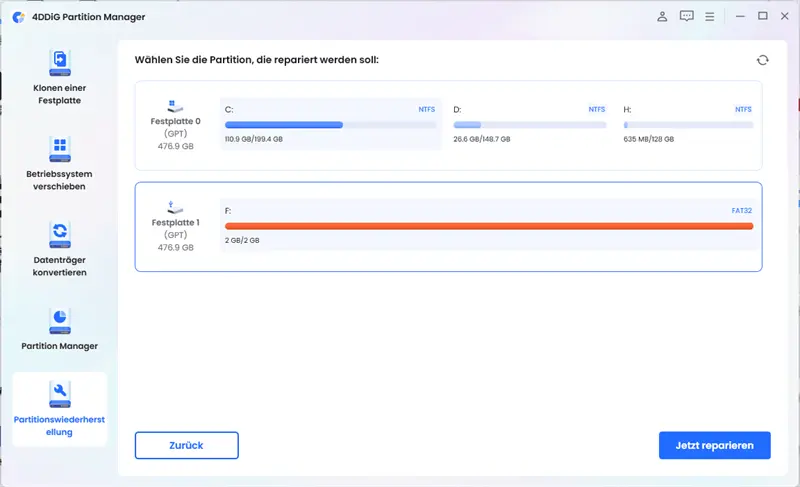Go back with the Zurück button
The image size is (800, 487).
click(x=187, y=445)
